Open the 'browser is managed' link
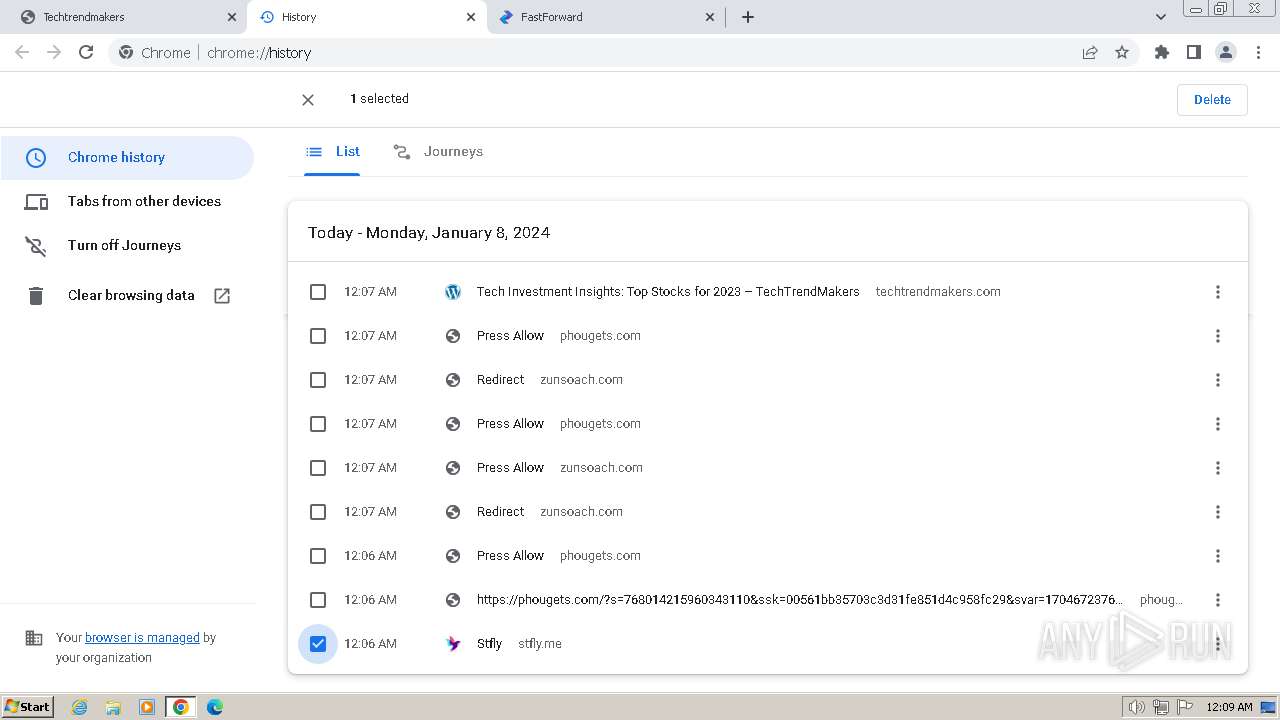The height and width of the screenshot is (720, 1280). point(142,637)
